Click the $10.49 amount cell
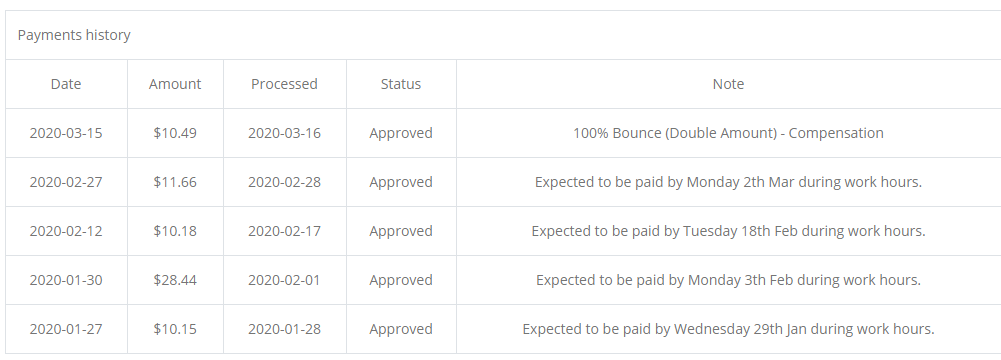The width and height of the screenshot is (1001, 360). click(x=175, y=133)
